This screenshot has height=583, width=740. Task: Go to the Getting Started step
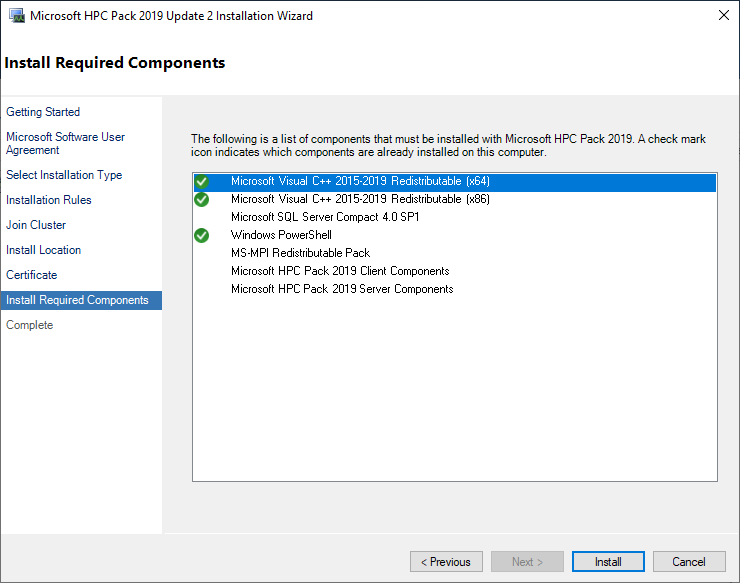click(x=43, y=112)
